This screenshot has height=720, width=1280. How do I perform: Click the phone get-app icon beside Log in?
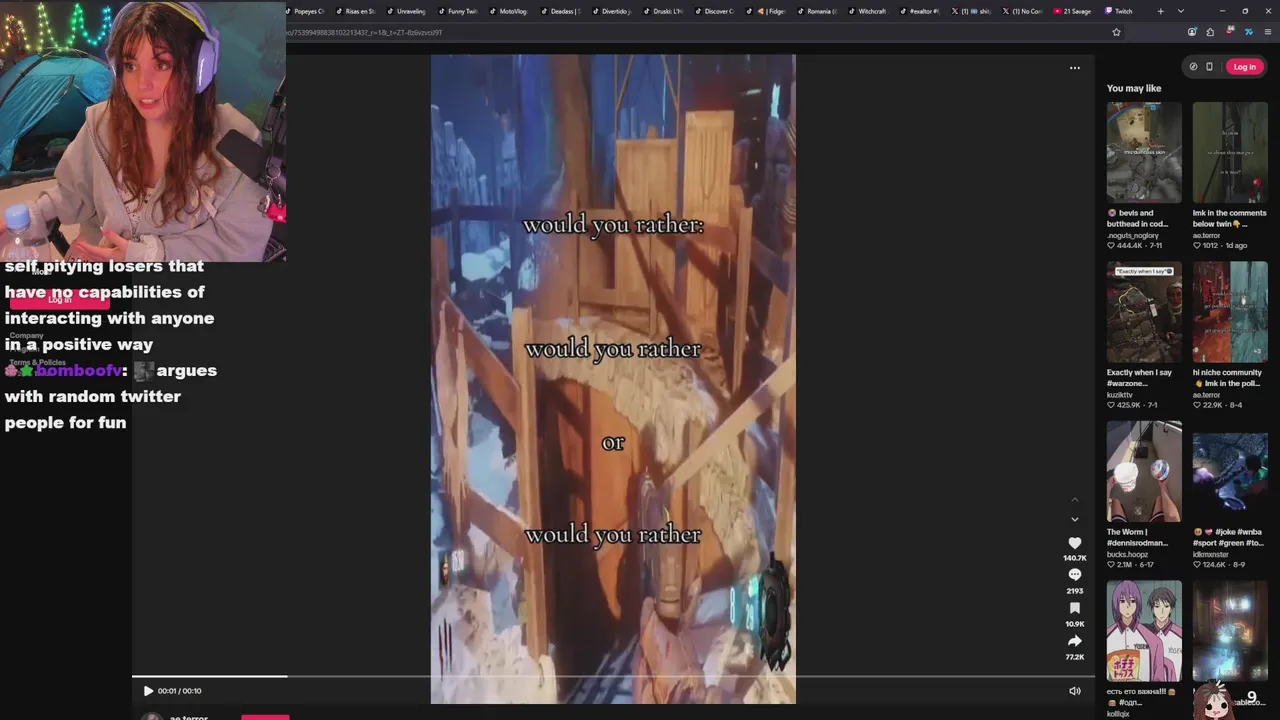click(1209, 67)
